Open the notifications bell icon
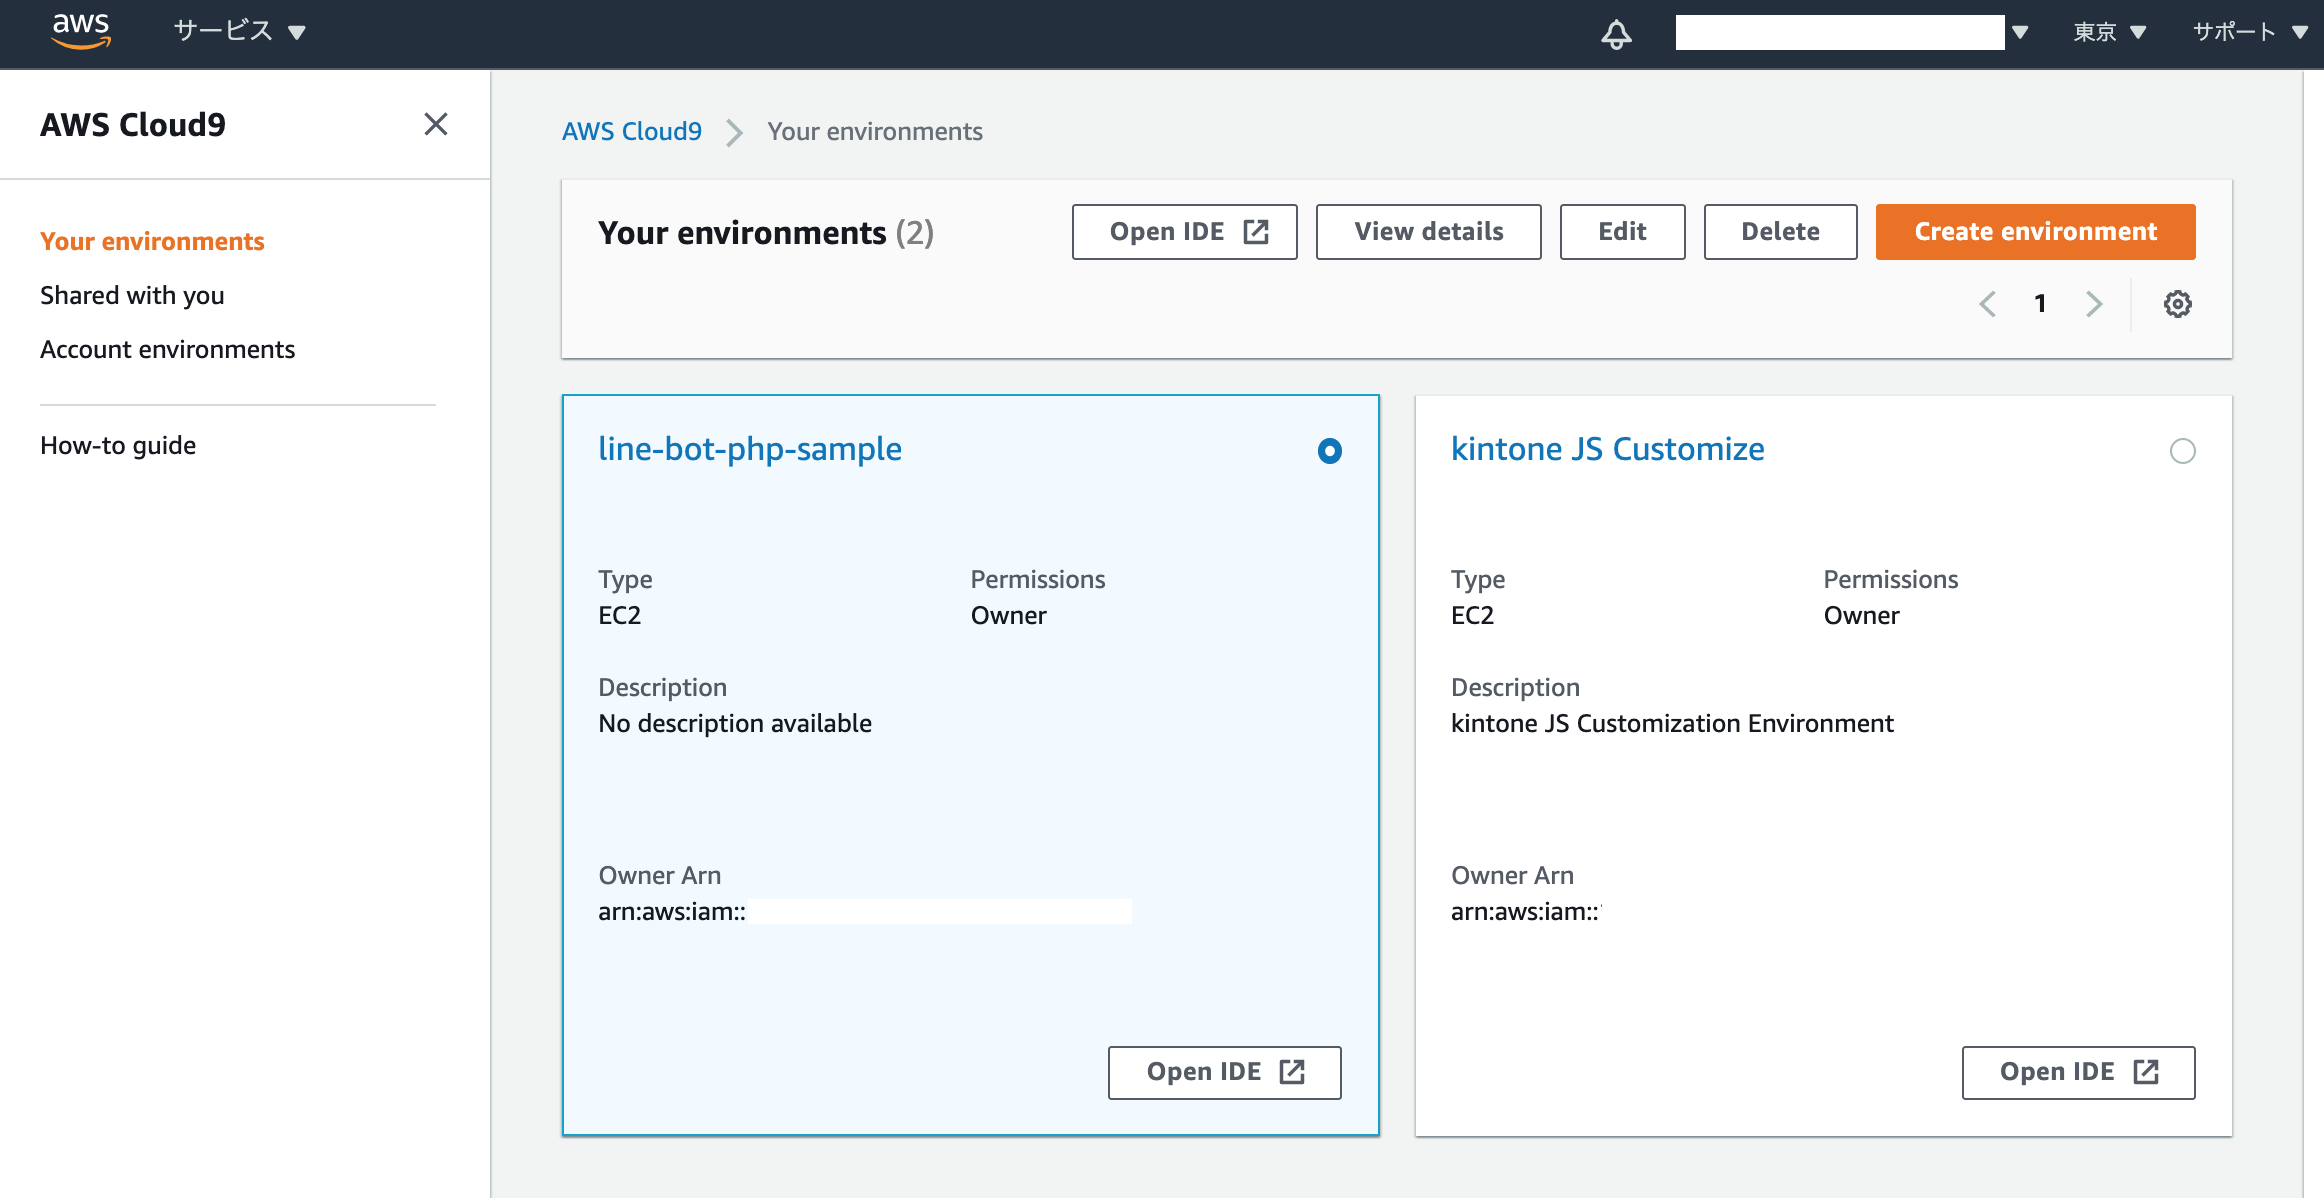The image size is (2324, 1198). coord(1616,33)
